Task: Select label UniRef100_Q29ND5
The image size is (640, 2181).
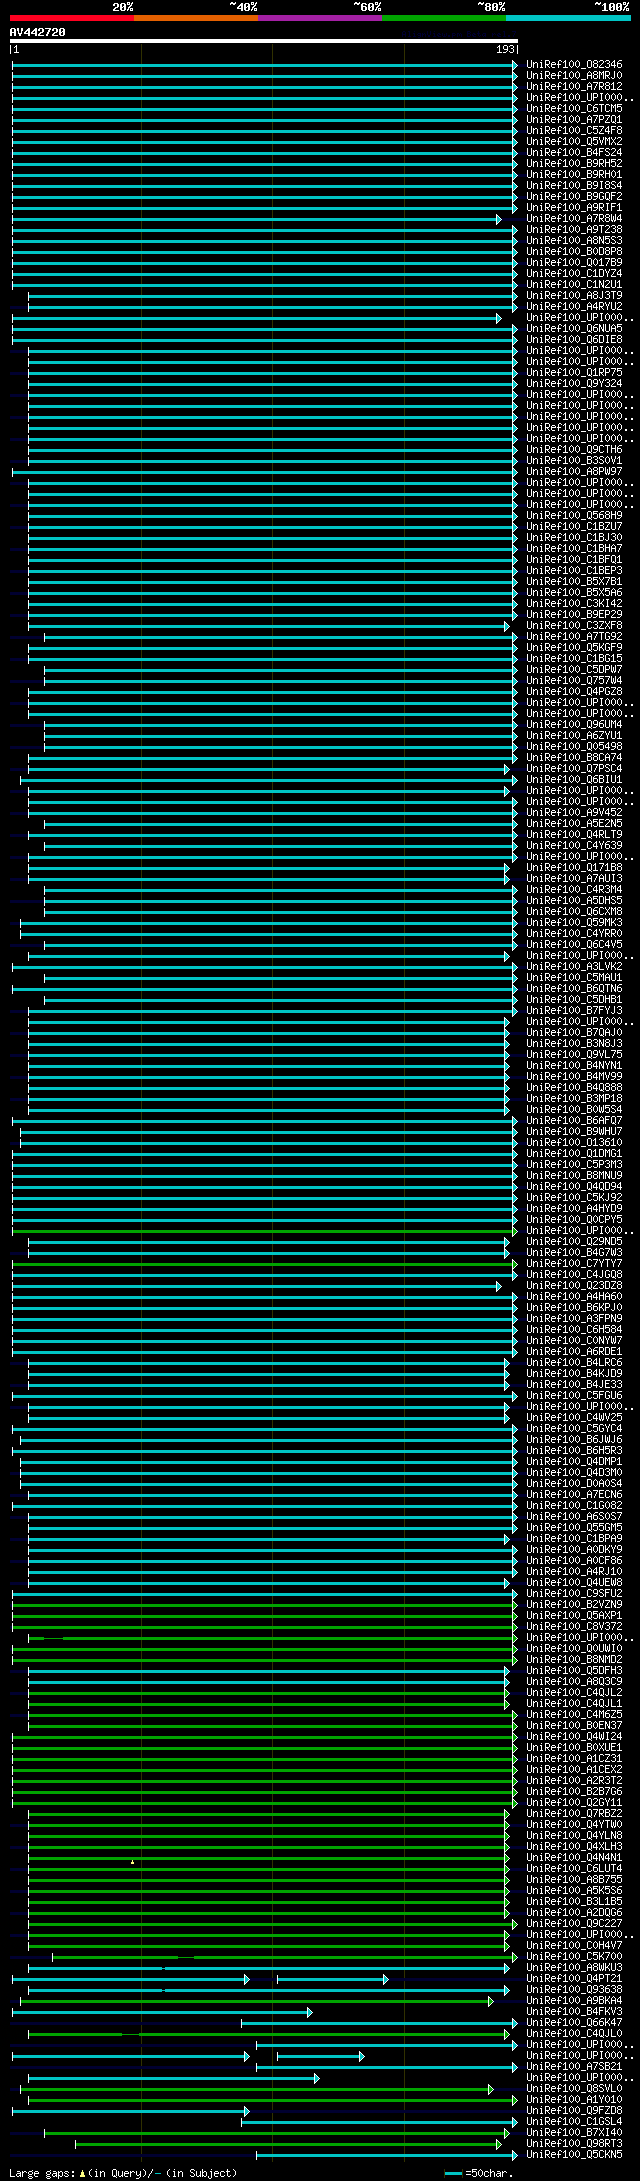Action: pos(574,1241)
